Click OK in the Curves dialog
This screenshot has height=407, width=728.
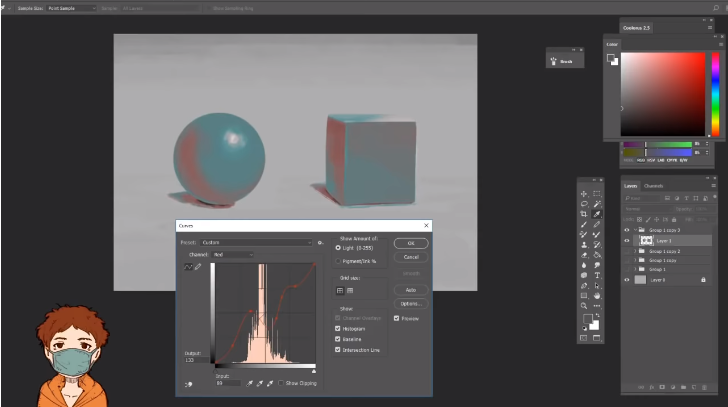click(410, 243)
